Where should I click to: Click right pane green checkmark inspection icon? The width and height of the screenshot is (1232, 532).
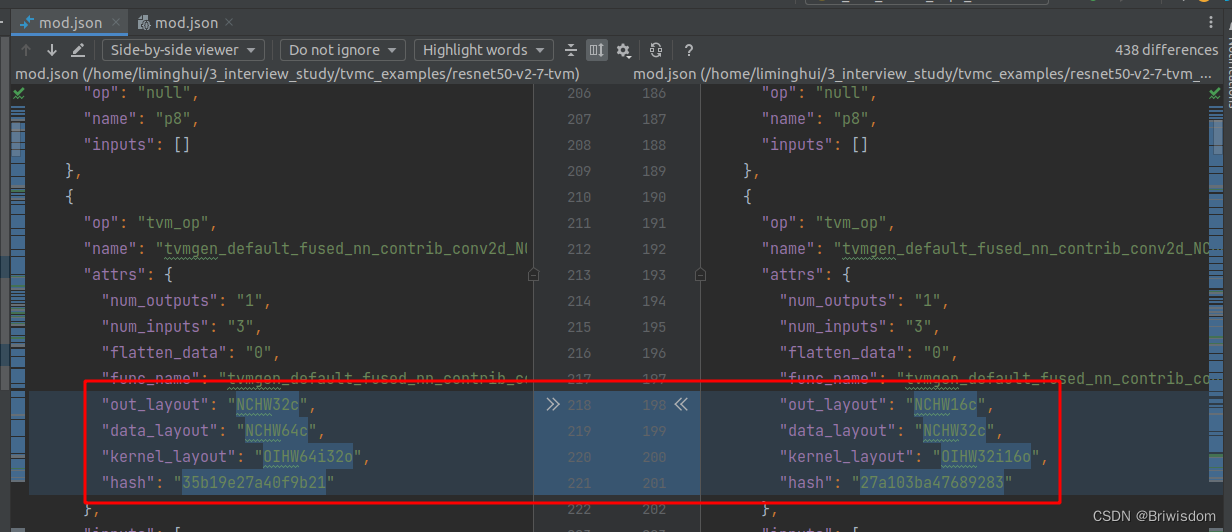point(1215,92)
